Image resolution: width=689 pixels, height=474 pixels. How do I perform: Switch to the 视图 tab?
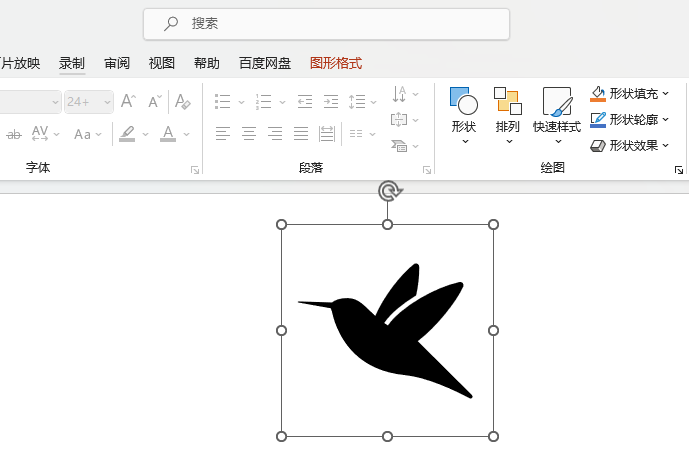[162, 63]
